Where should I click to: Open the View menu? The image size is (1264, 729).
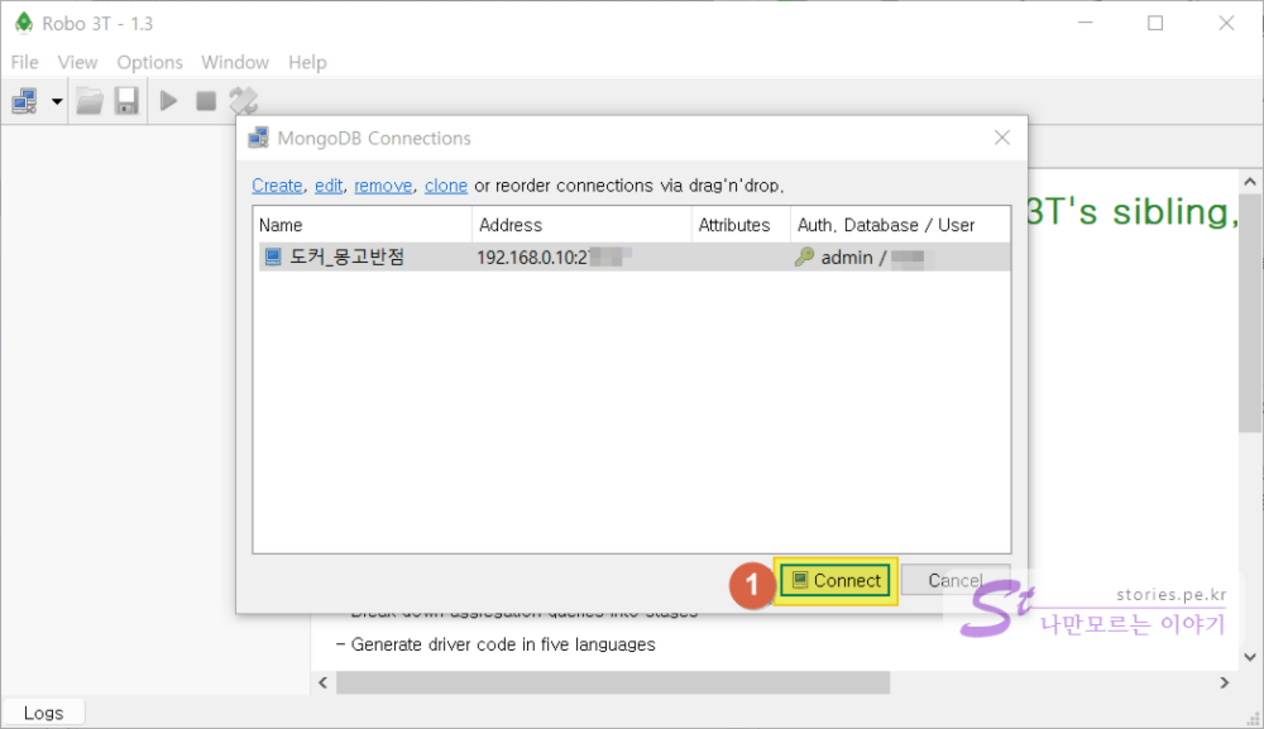[77, 62]
